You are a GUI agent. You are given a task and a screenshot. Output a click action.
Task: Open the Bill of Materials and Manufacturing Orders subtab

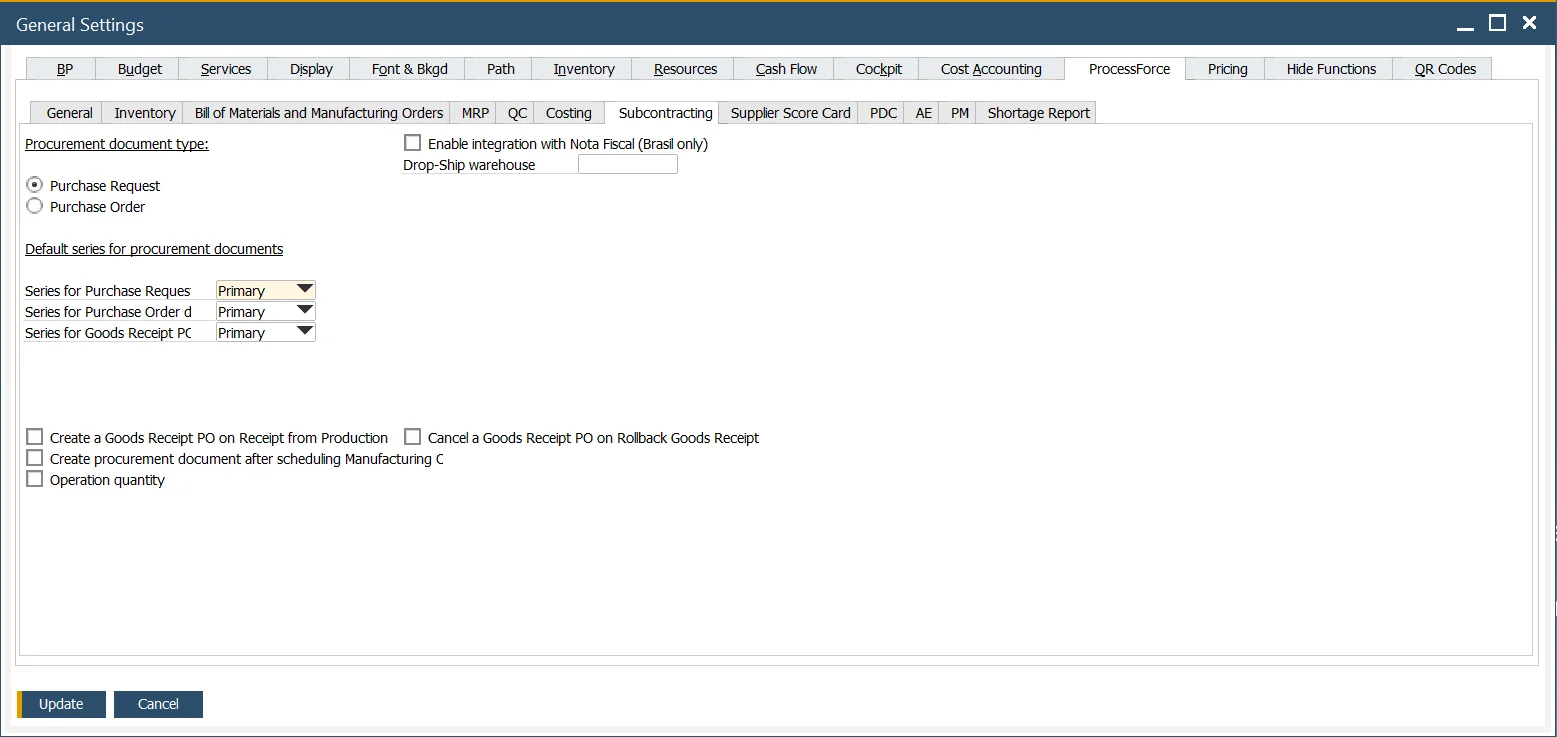[317, 112]
